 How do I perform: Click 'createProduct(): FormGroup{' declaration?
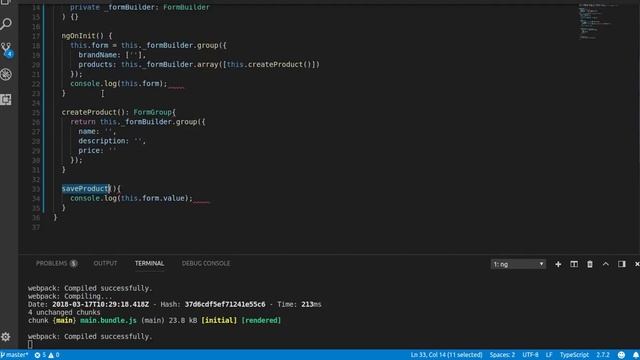(118, 112)
